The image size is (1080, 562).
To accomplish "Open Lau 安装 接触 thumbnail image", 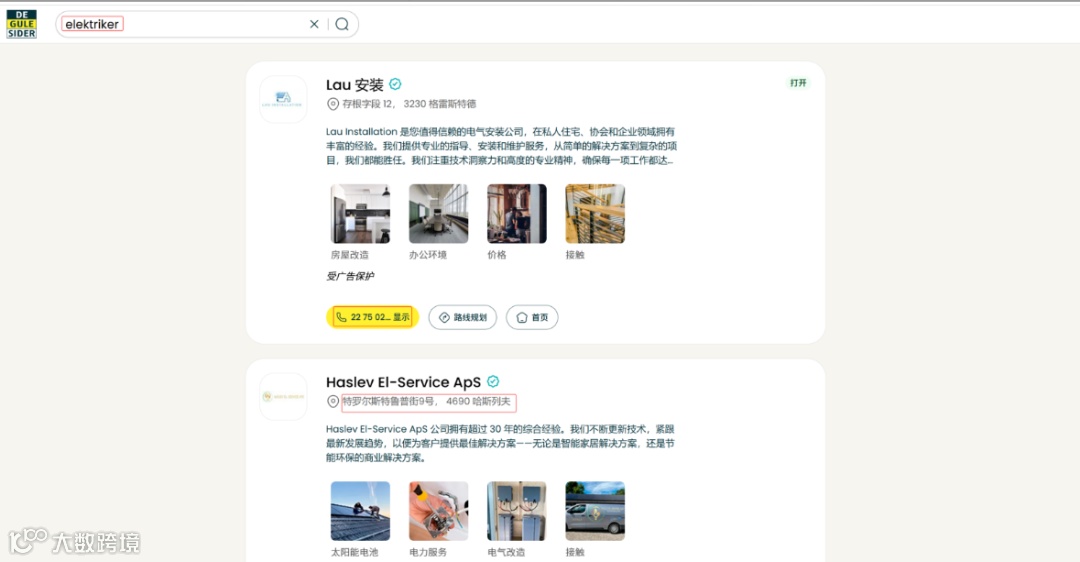I will click(595, 214).
